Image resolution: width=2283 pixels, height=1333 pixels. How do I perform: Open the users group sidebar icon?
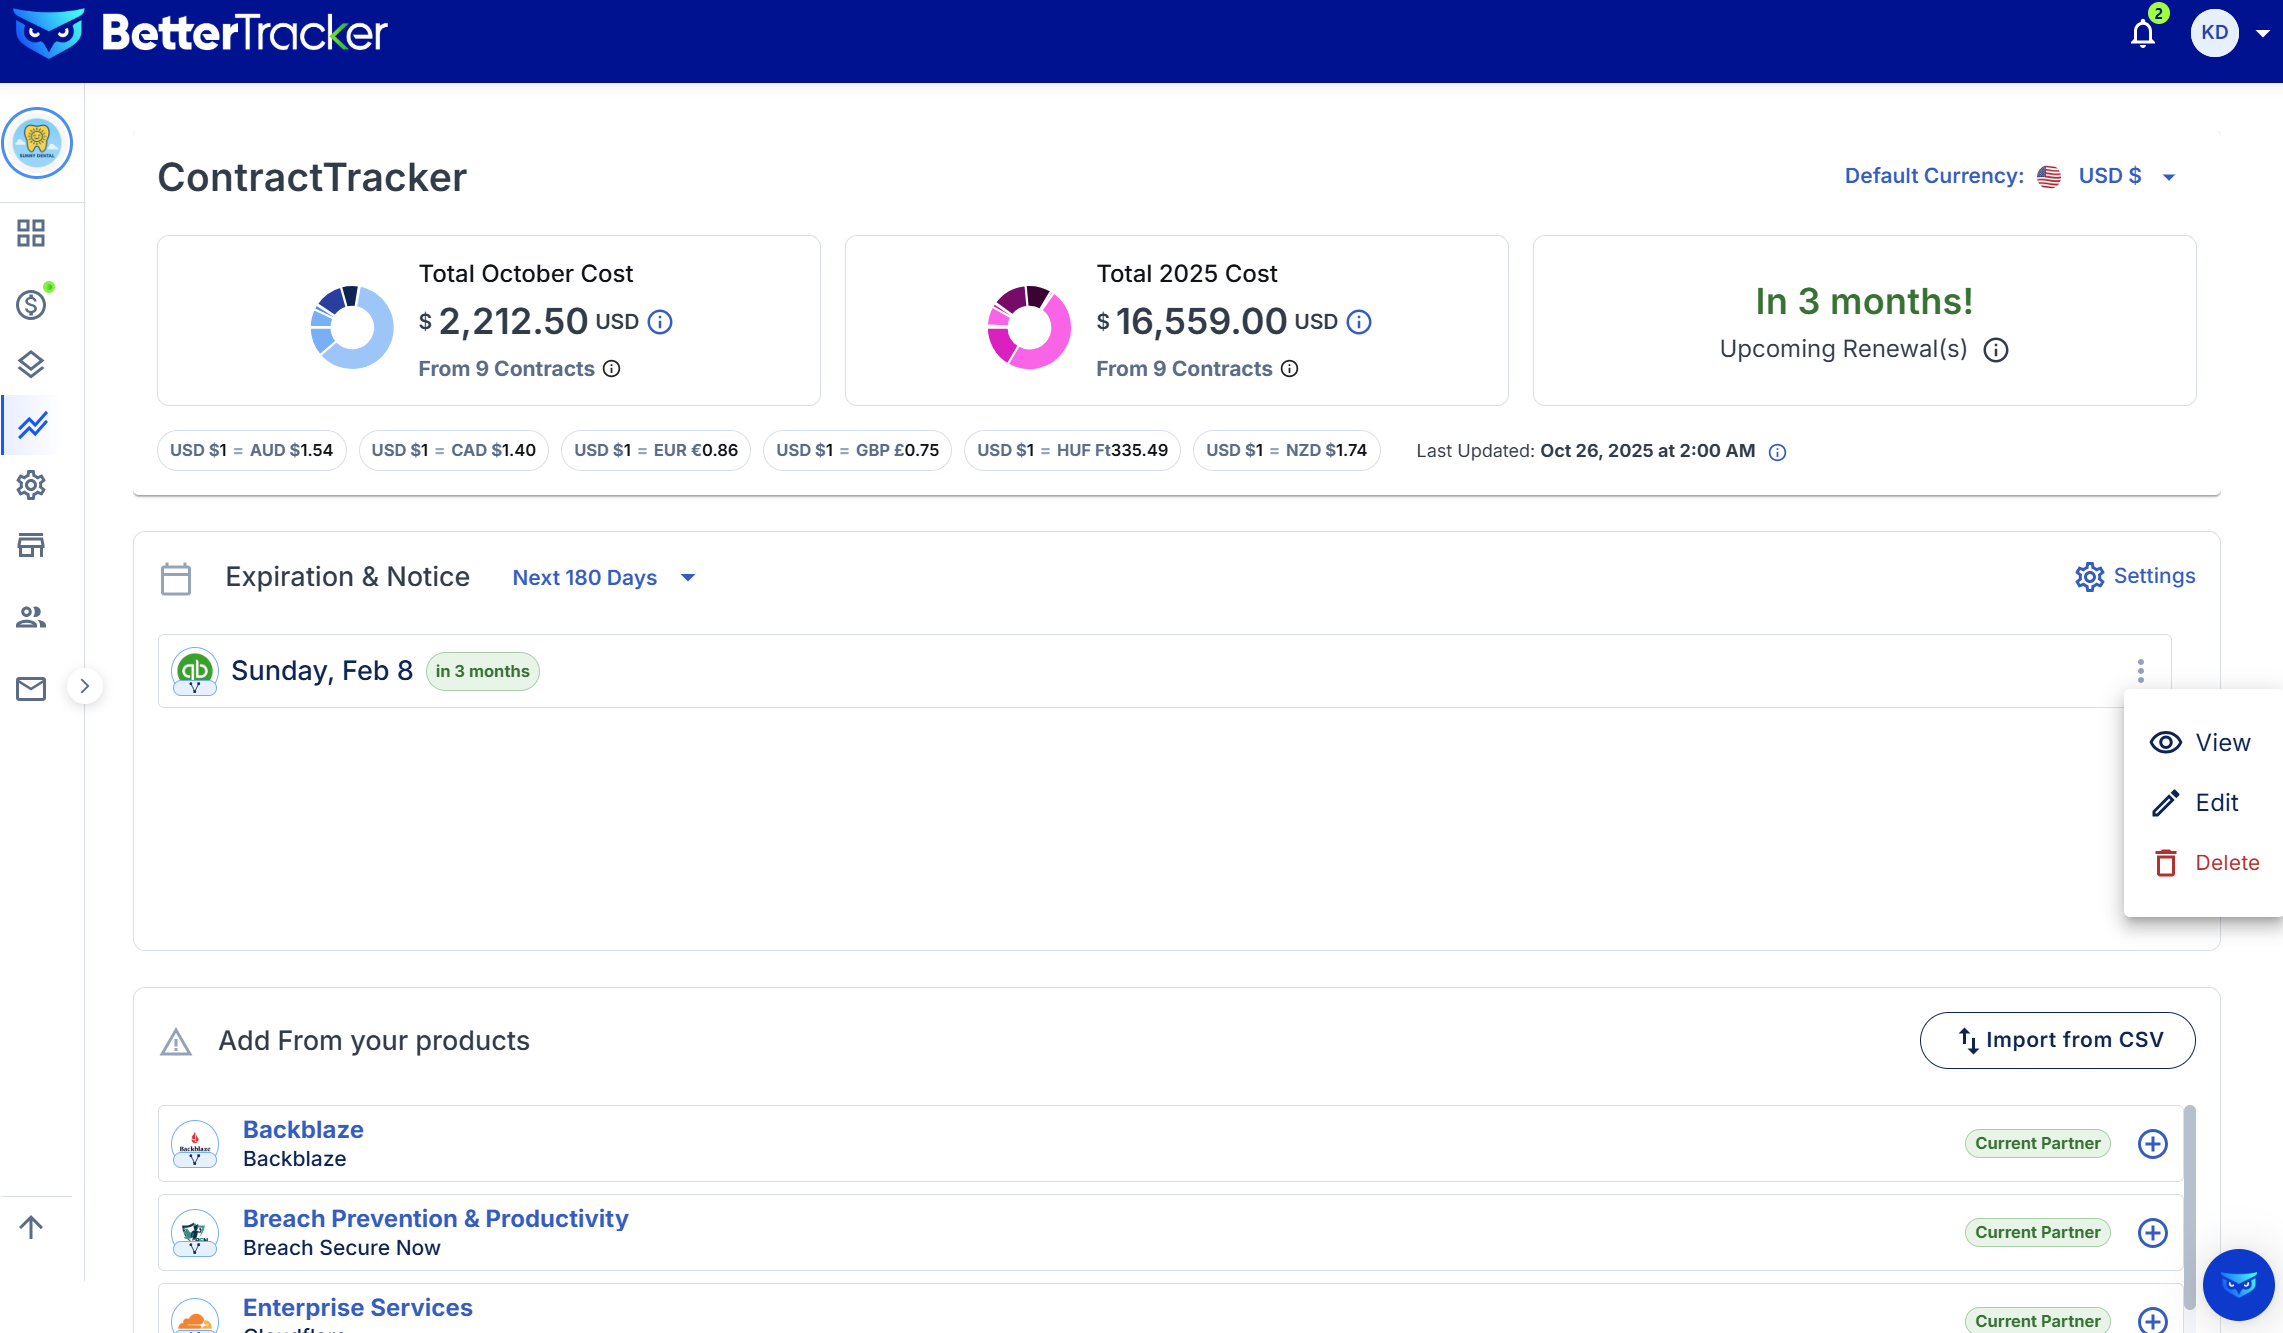tap(31, 617)
